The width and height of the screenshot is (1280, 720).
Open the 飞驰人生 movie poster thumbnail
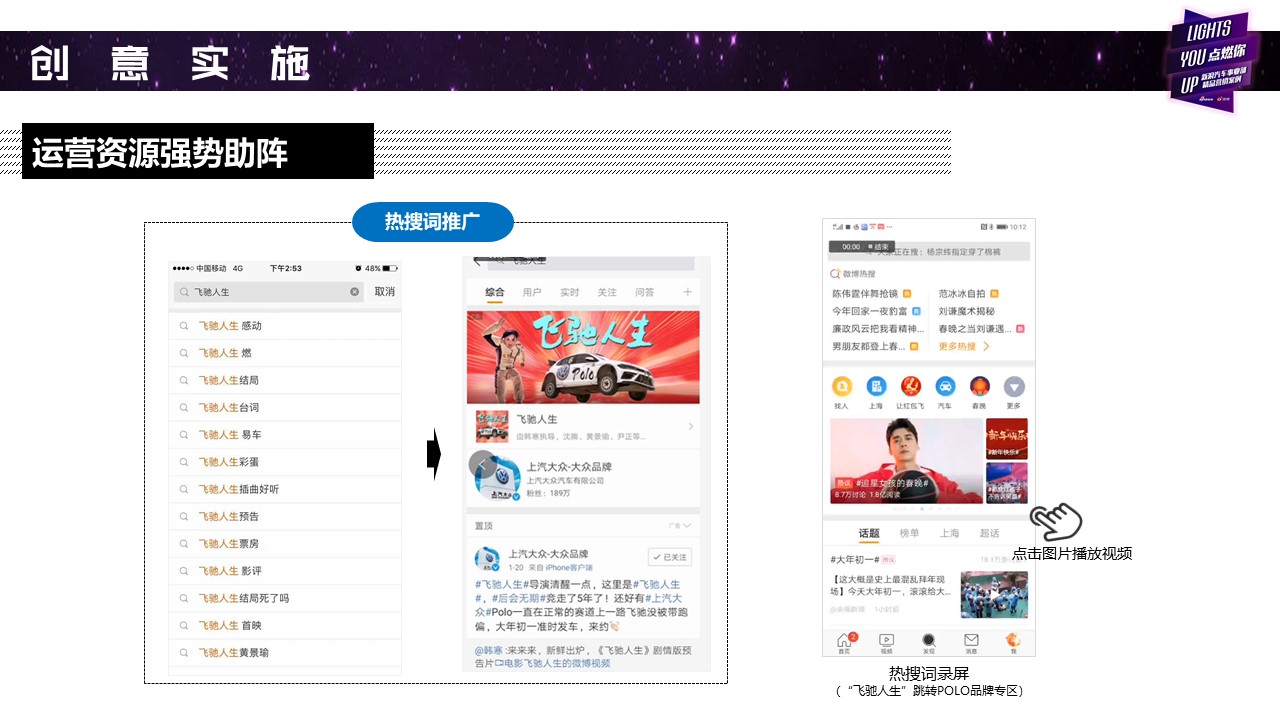[491, 426]
